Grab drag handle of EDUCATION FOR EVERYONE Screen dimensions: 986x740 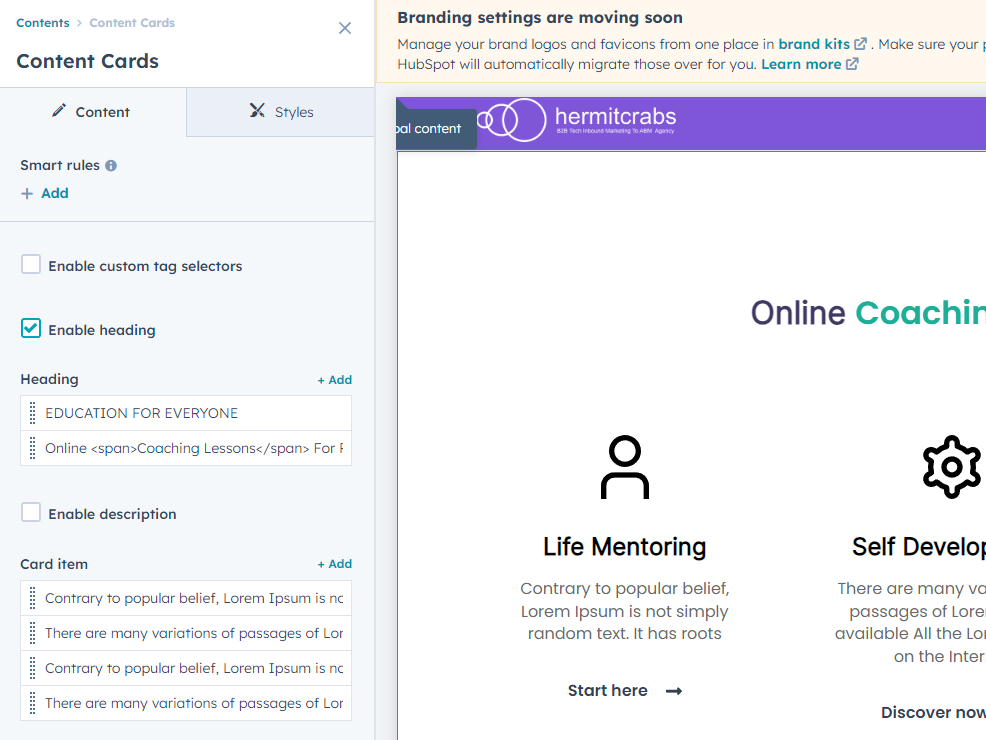[x=33, y=413]
